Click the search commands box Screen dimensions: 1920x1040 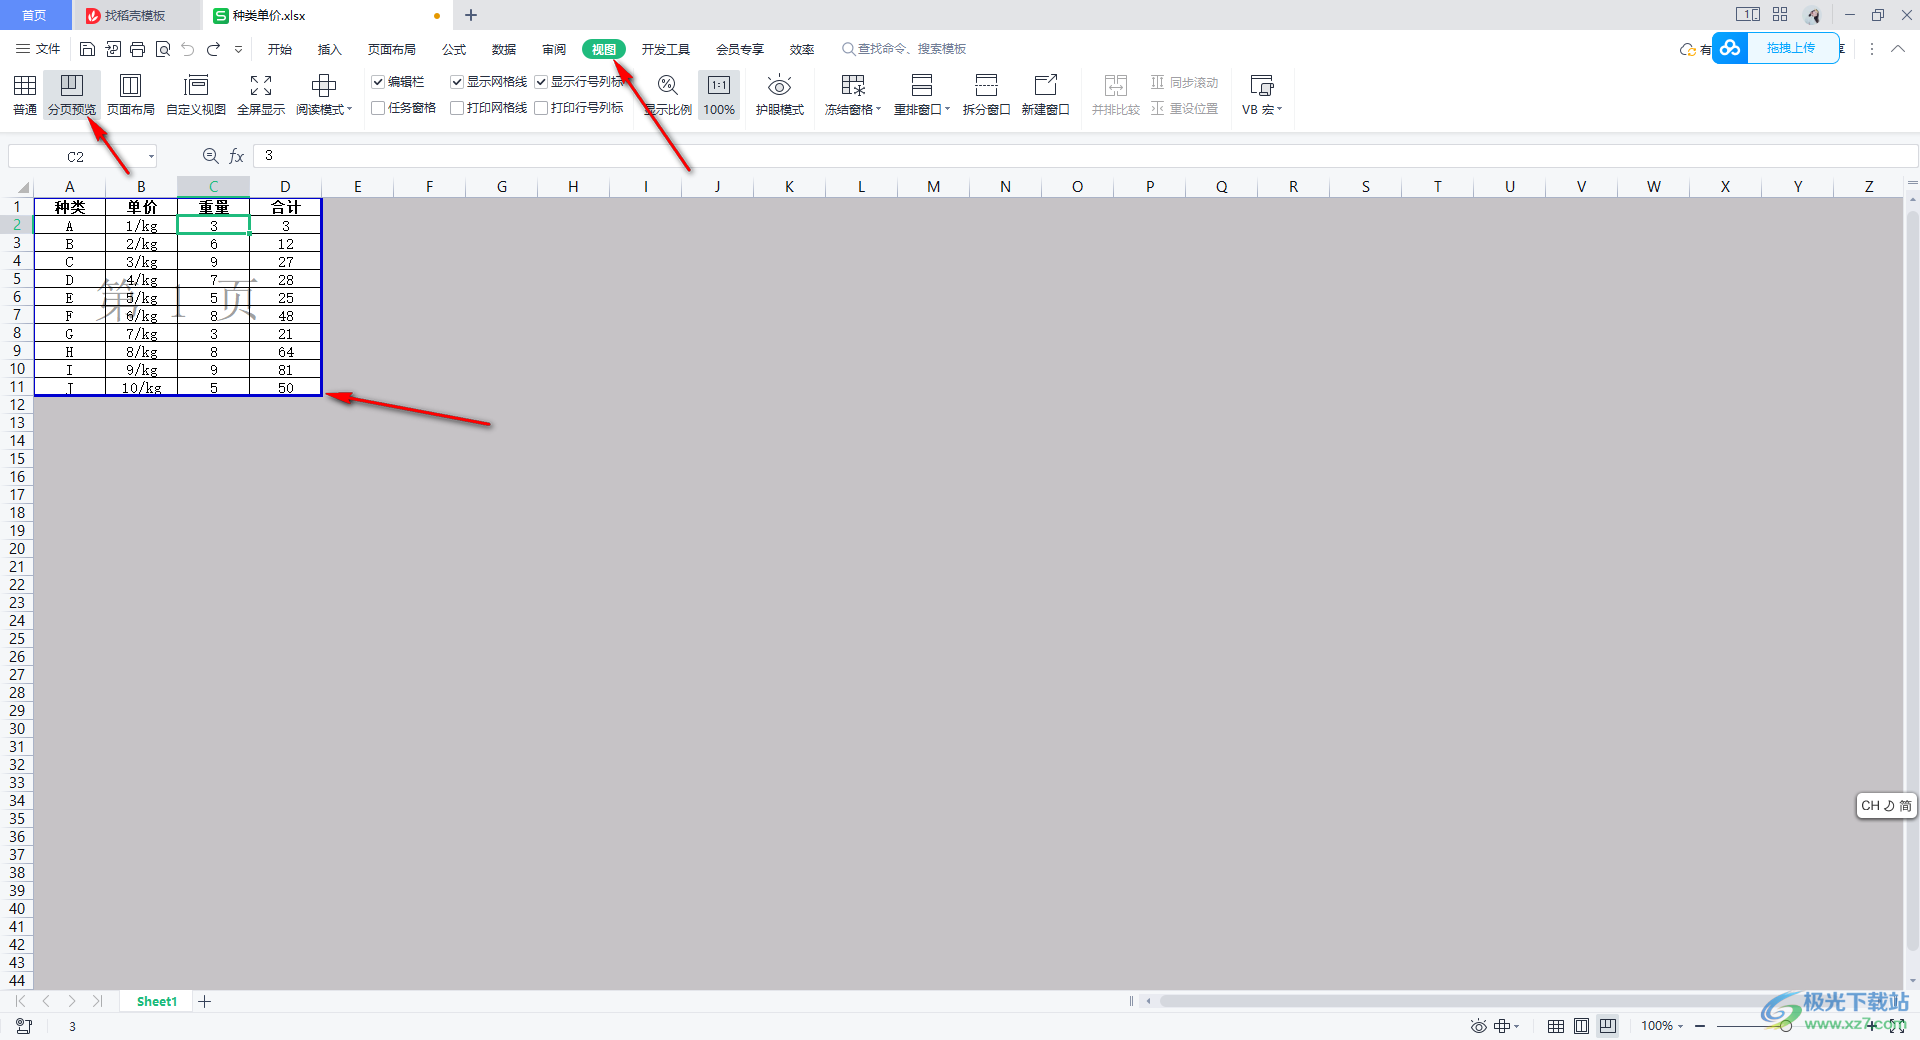905,49
